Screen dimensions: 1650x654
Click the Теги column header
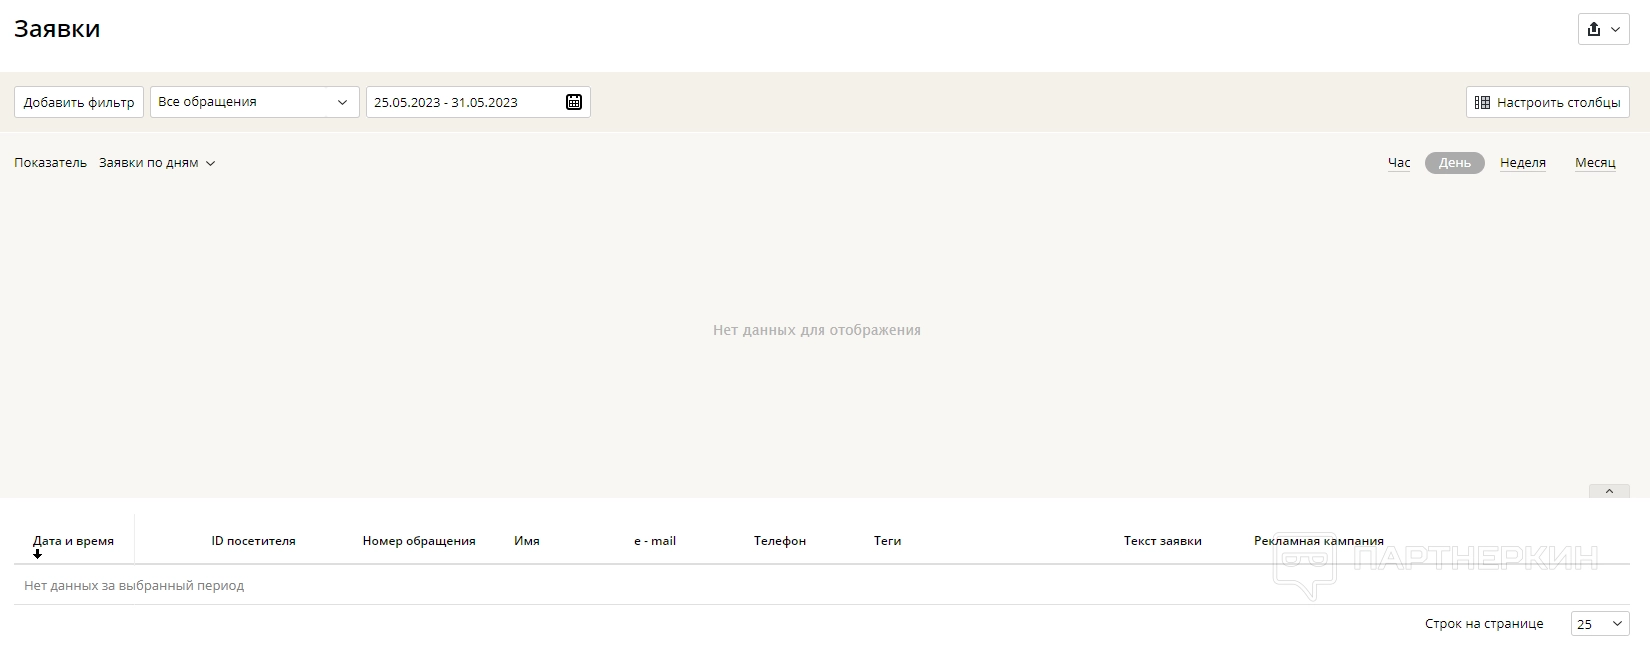pyautogui.click(x=888, y=541)
